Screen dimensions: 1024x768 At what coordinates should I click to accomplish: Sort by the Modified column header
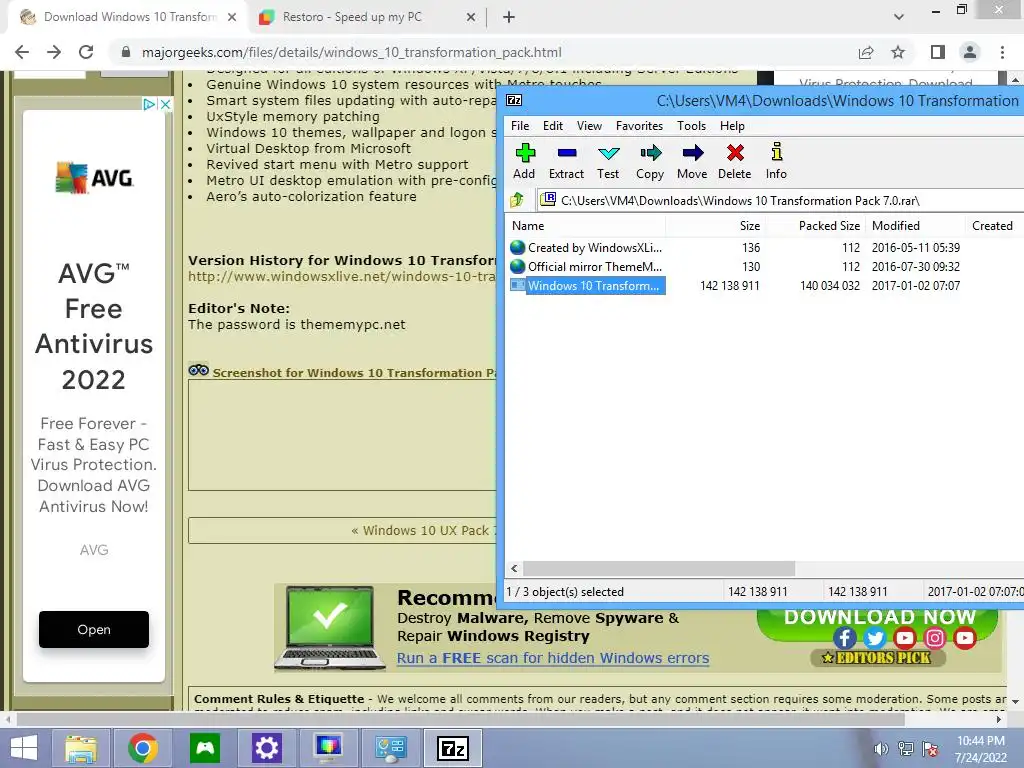(x=915, y=226)
